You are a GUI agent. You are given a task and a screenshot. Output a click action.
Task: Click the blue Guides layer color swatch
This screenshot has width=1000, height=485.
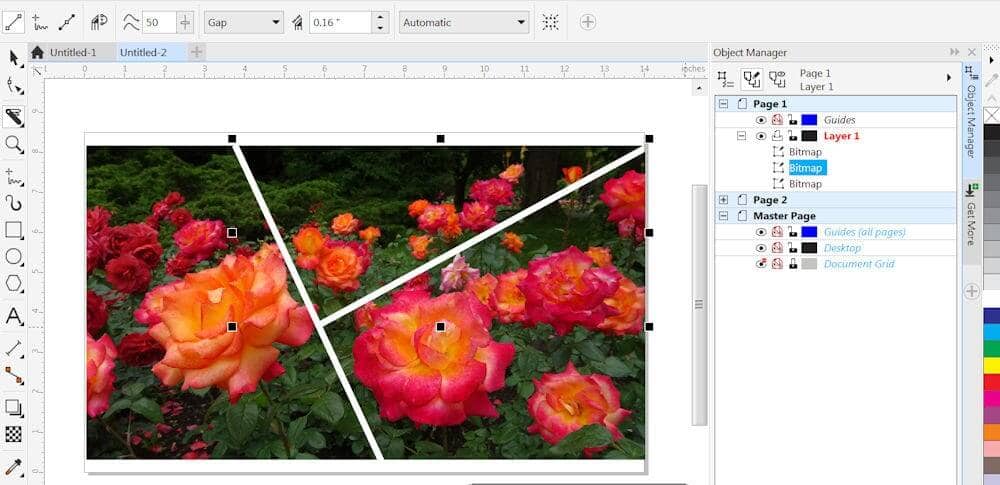click(809, 120)
